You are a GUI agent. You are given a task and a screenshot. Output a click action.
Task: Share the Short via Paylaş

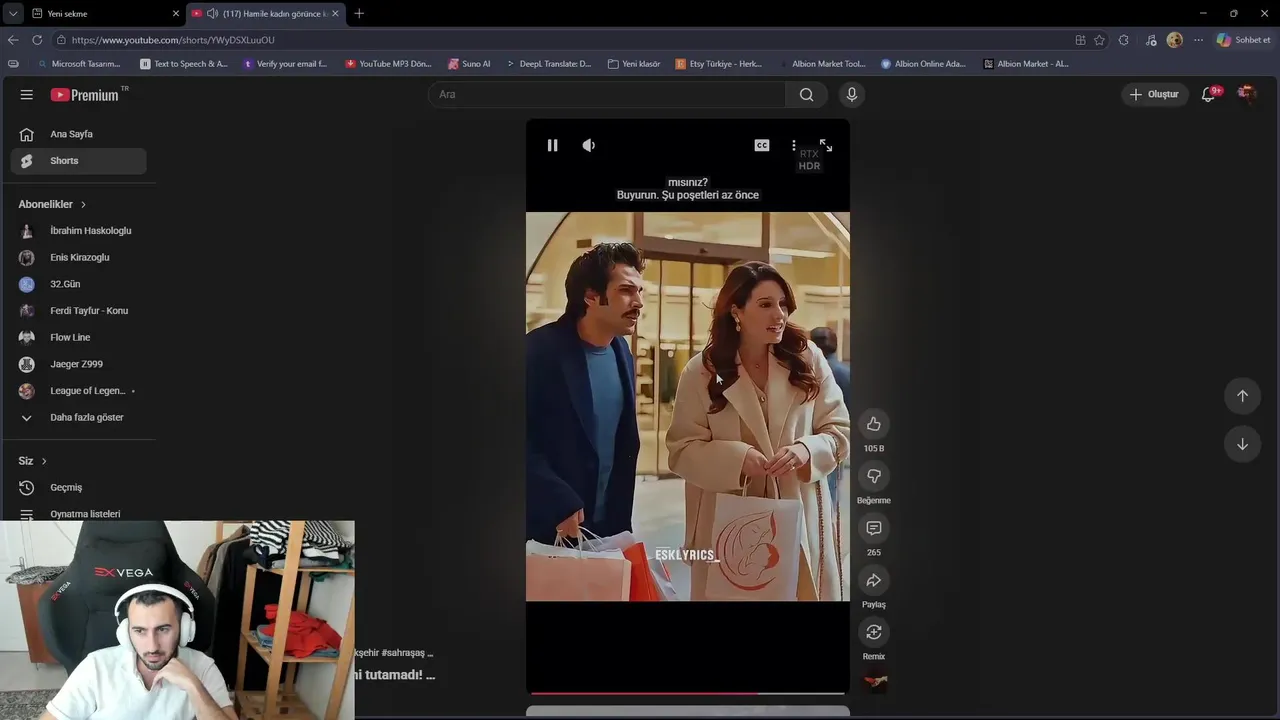tap(874, 580)
